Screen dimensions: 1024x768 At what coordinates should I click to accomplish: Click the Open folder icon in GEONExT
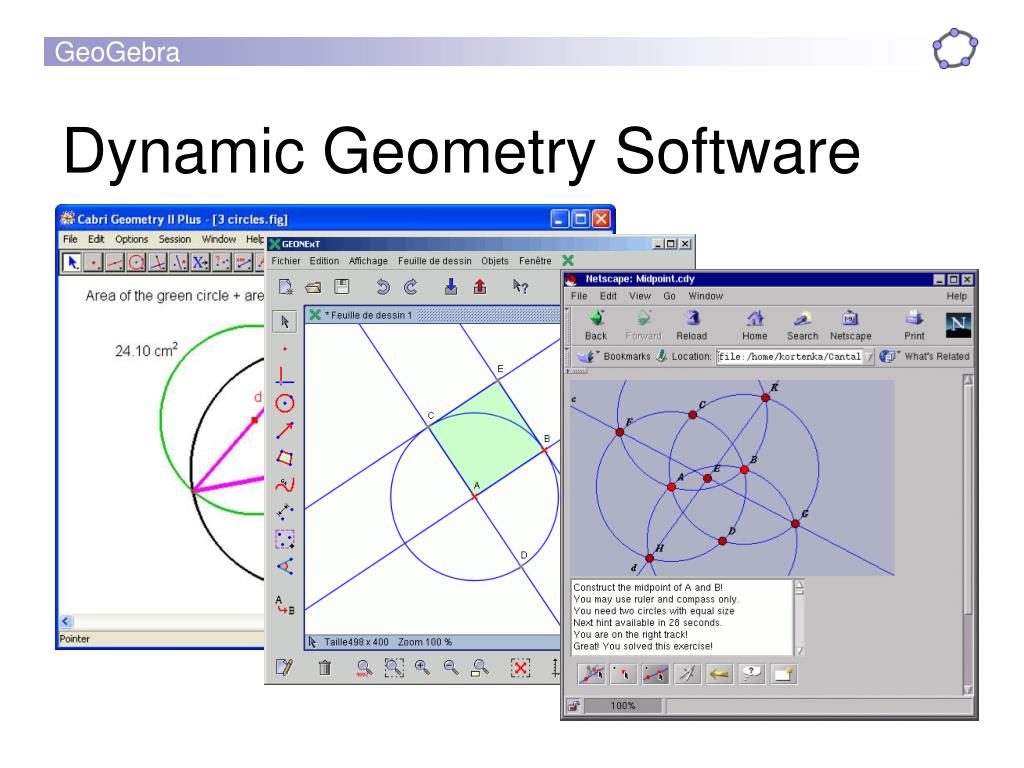click(313, 287)
